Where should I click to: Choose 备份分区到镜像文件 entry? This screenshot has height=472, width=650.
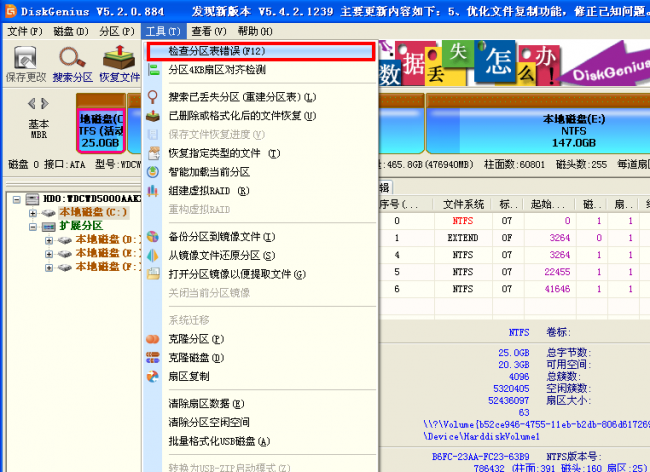pos(261,237)
